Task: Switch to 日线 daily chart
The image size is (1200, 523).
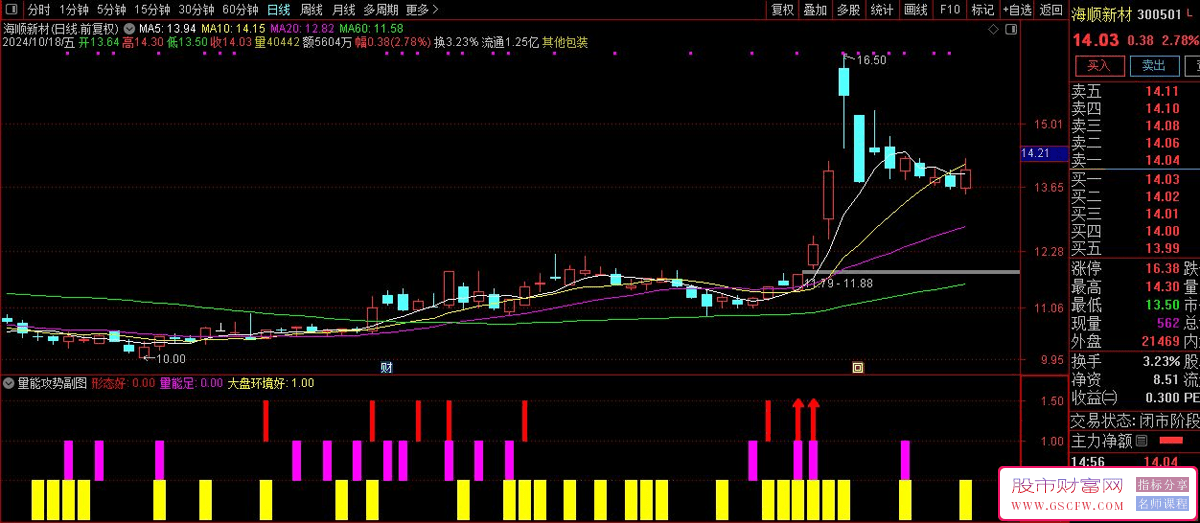Action: click(x=279, y=10)
